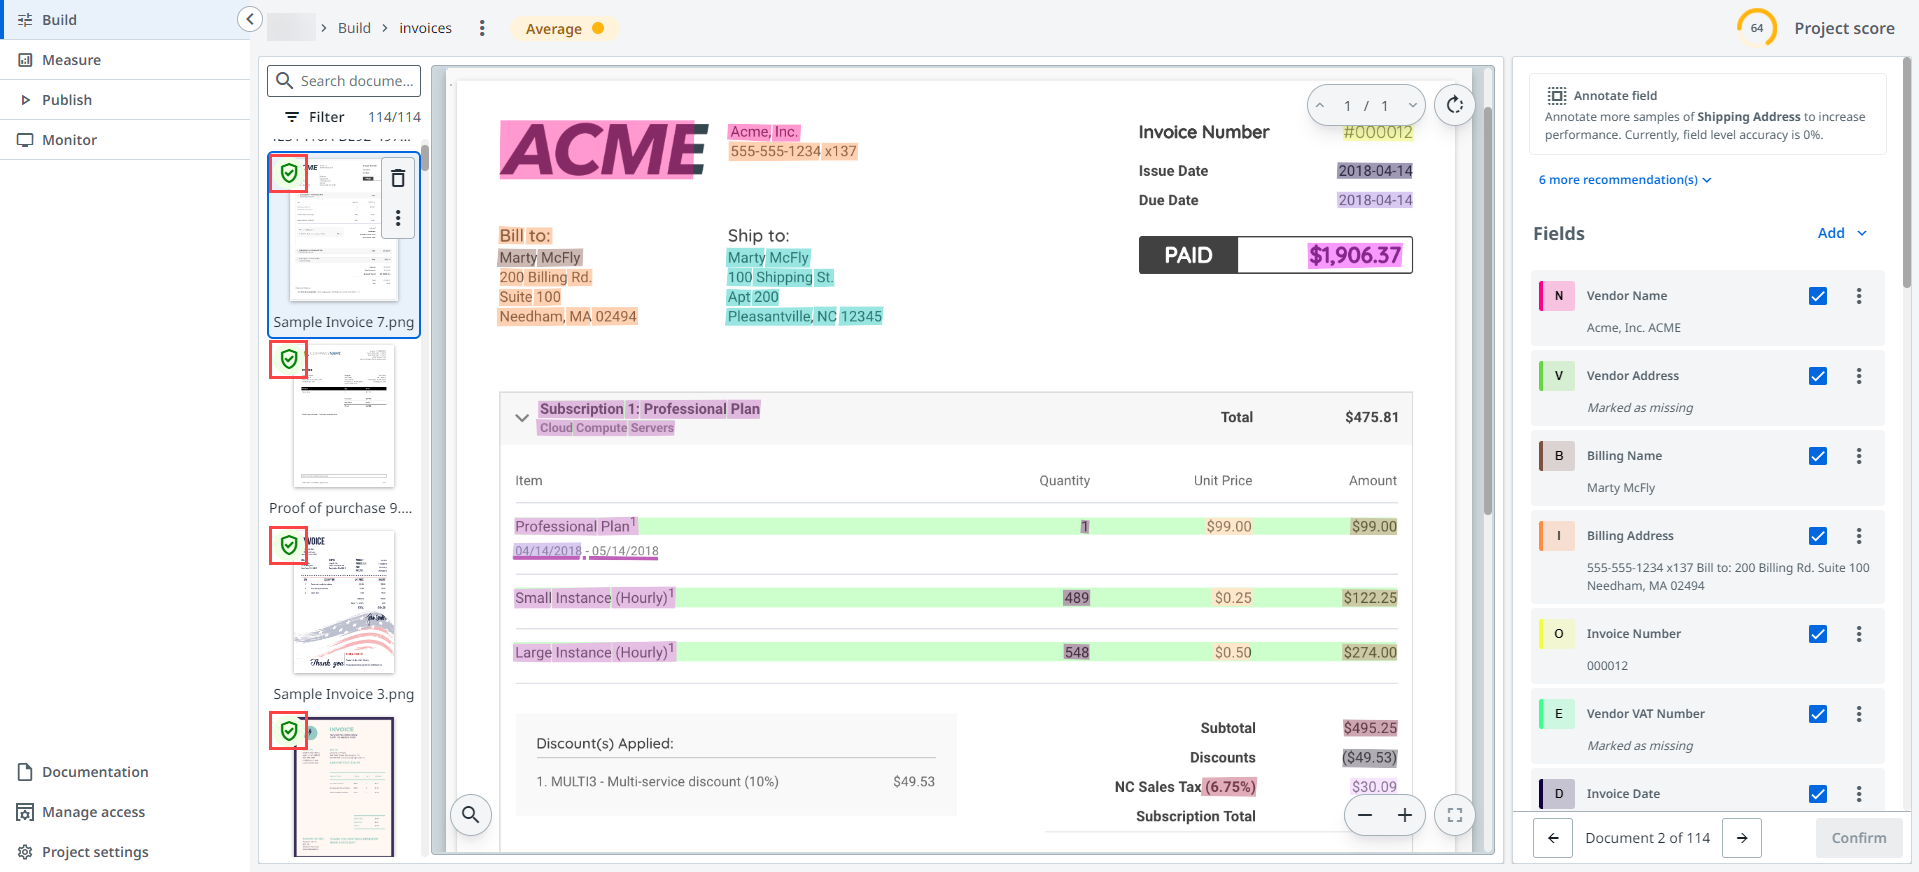The width and height of the screenshot is (1919, 872).
Task: Click the highlighted total $1,906.37
Action: coord(1355,255)
